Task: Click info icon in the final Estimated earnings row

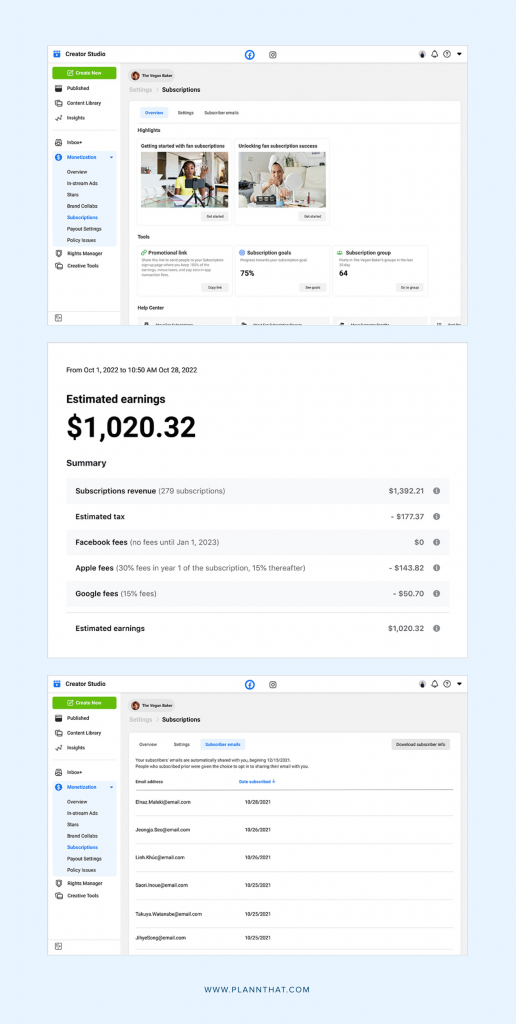Action: (436, 628)
